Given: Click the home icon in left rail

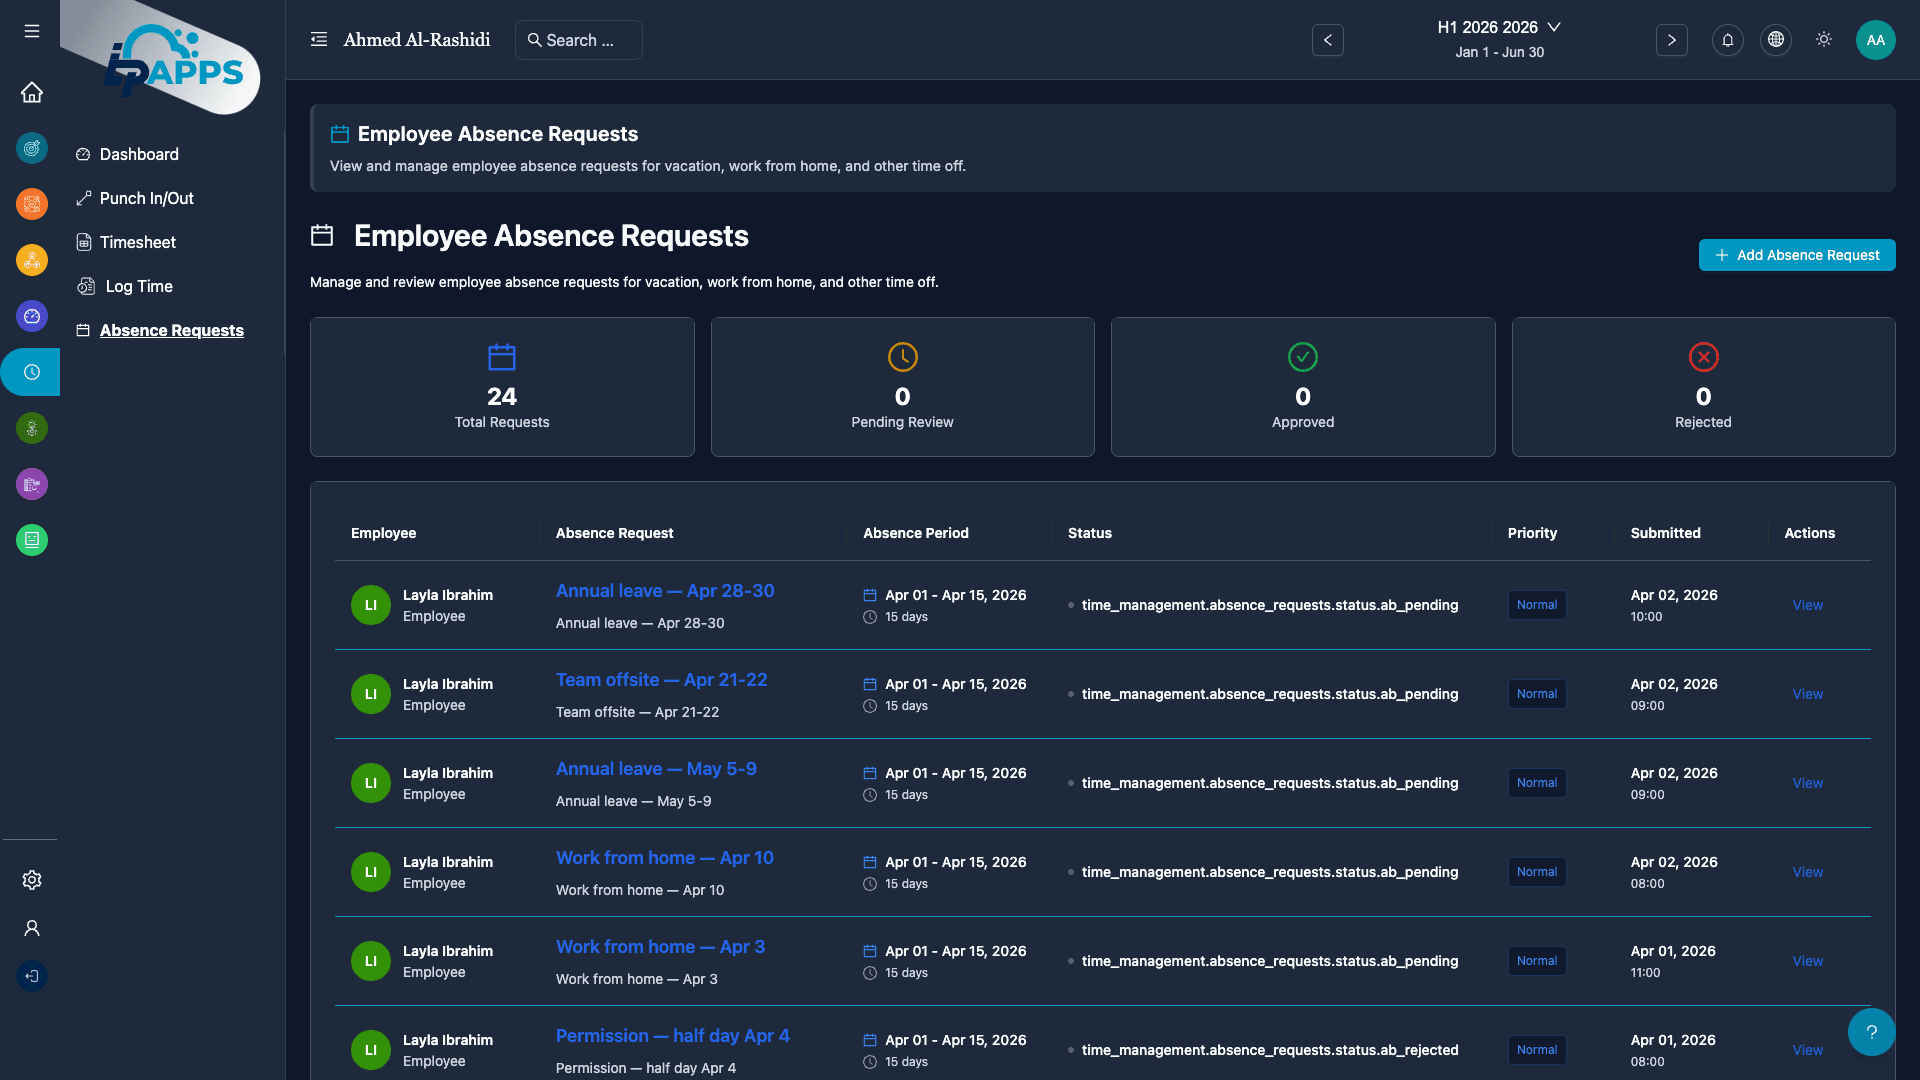Looking at the screenshot, I should tap(32, 92).
